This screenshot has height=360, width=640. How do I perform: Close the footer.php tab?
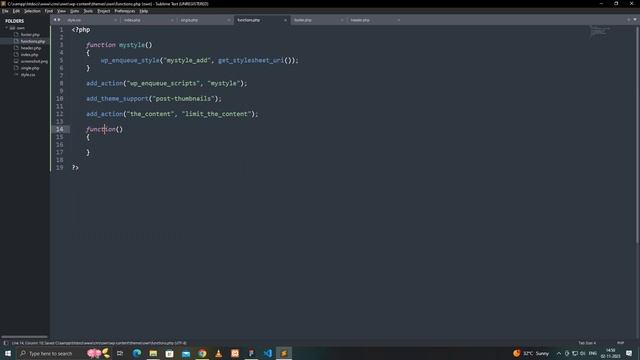point(342,20)
